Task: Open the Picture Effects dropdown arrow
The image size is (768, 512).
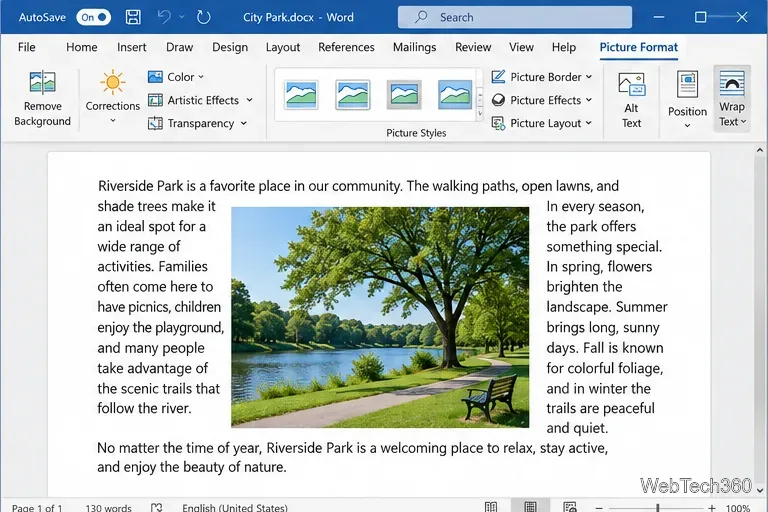Action: tap(589, 100)
